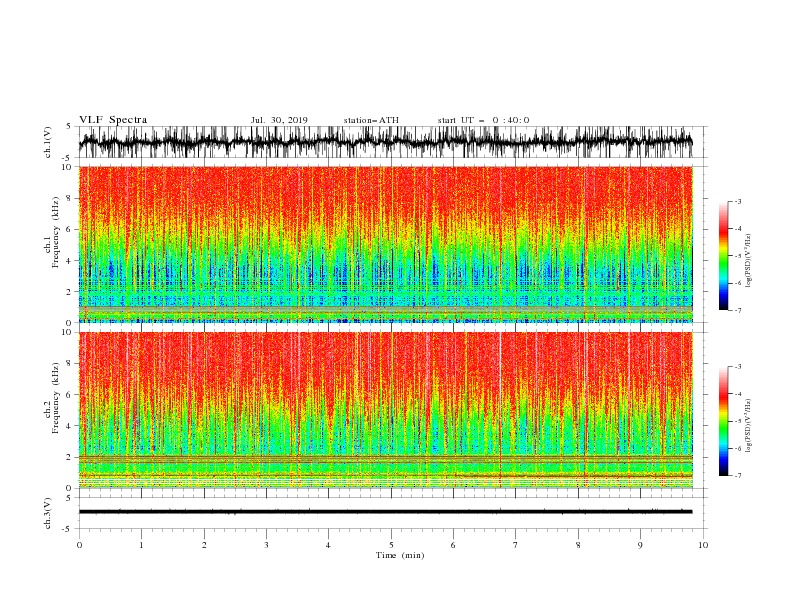This screenshot has height=612, width=792.
Task: Click the "-3" label of ch.1 color bar
Action: click(x=738, y=201)
